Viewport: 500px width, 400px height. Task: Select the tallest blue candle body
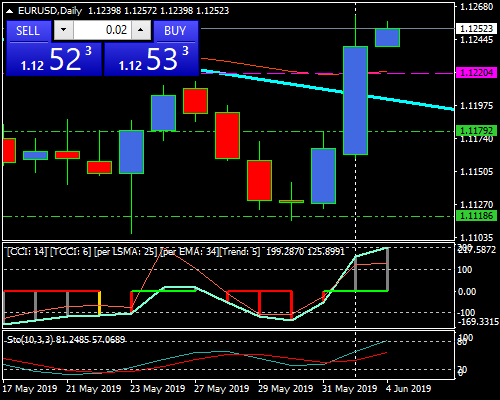pyautogui.click(x=355, y=100)
